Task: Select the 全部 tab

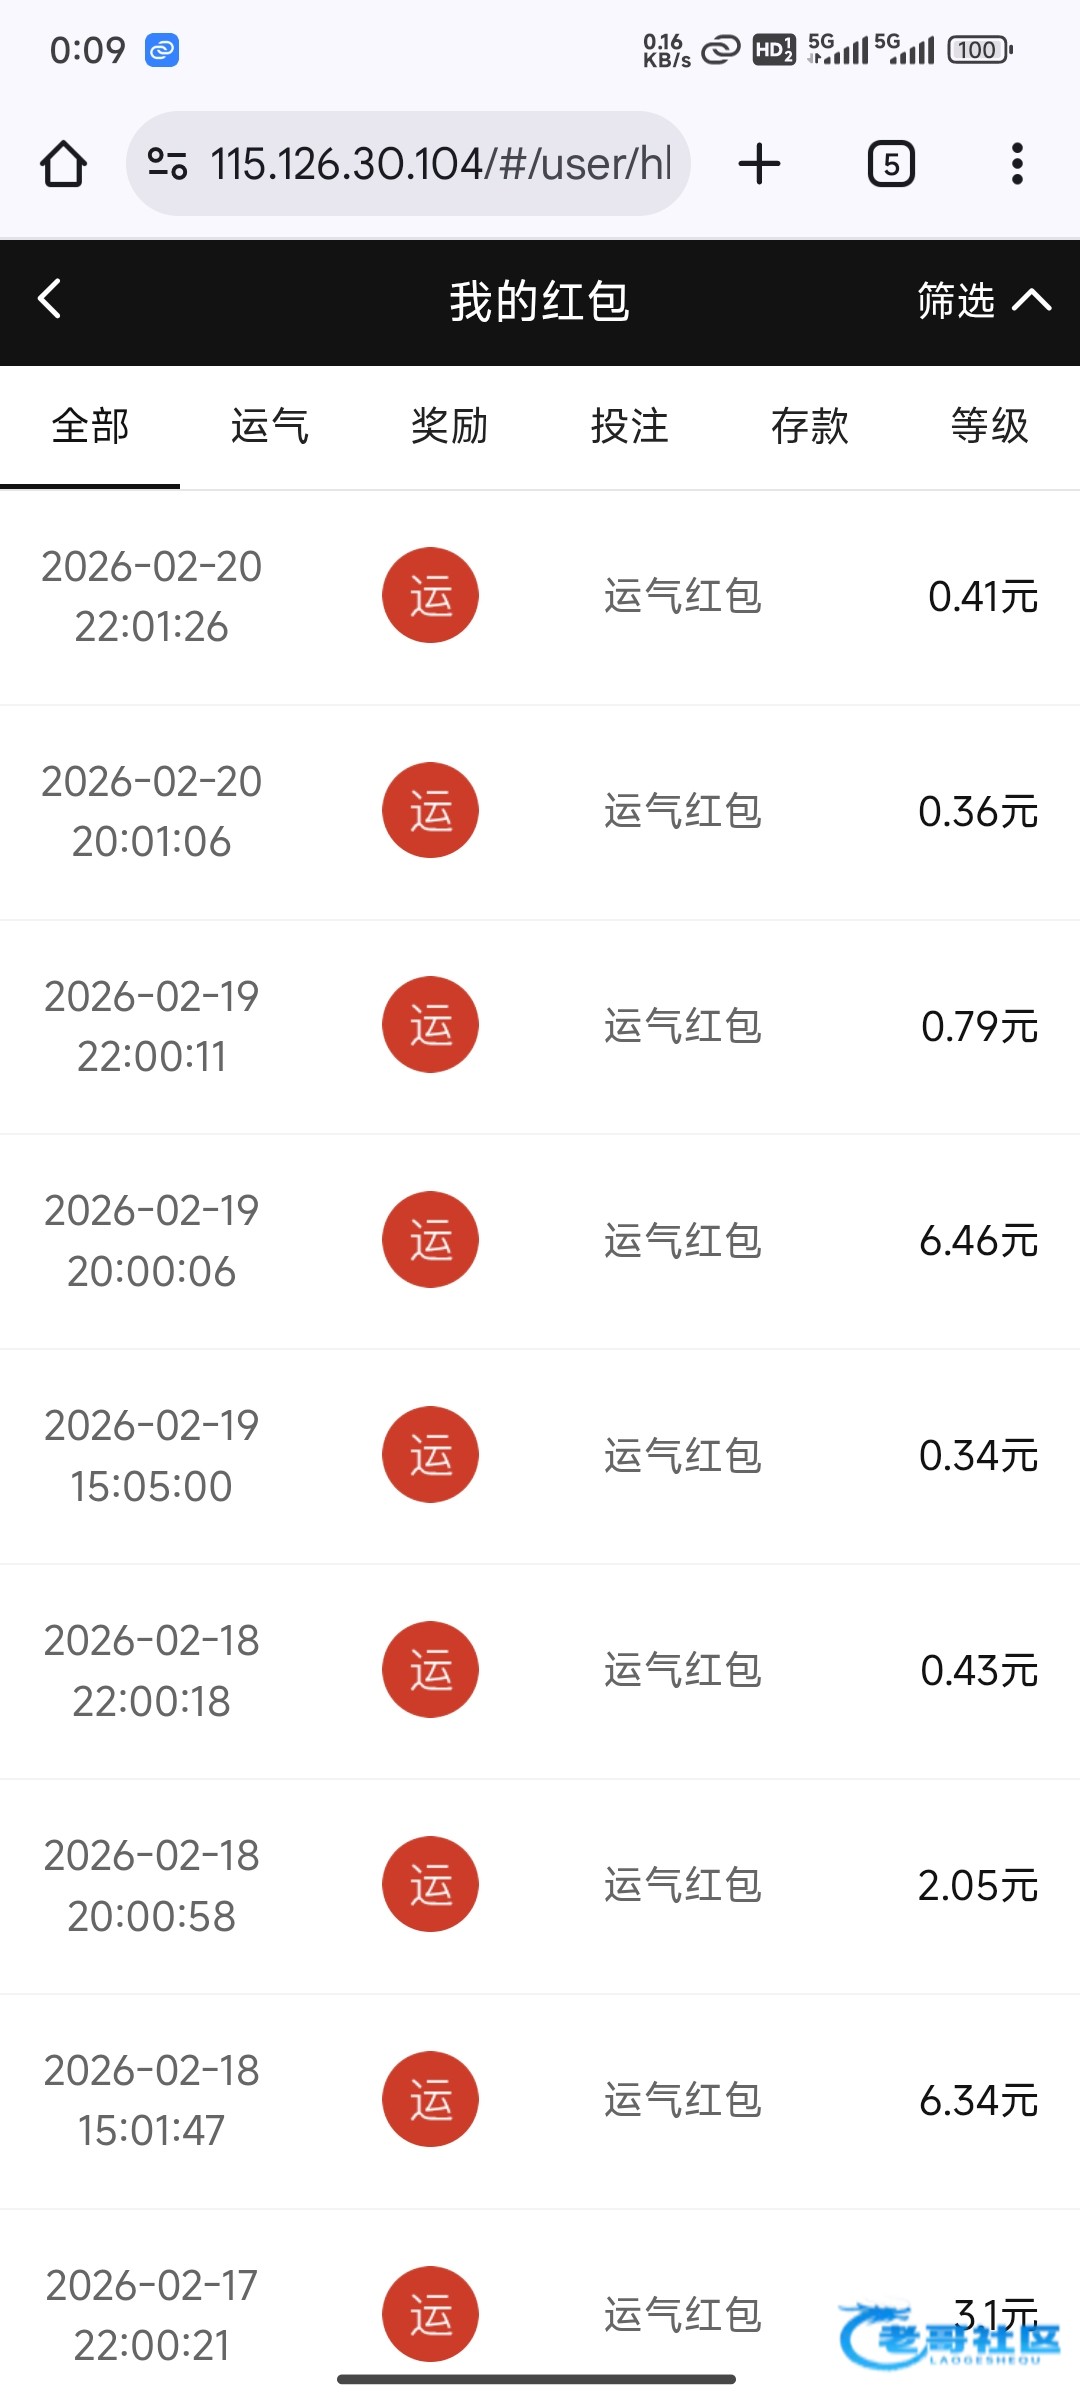Action: pos(90,427)
